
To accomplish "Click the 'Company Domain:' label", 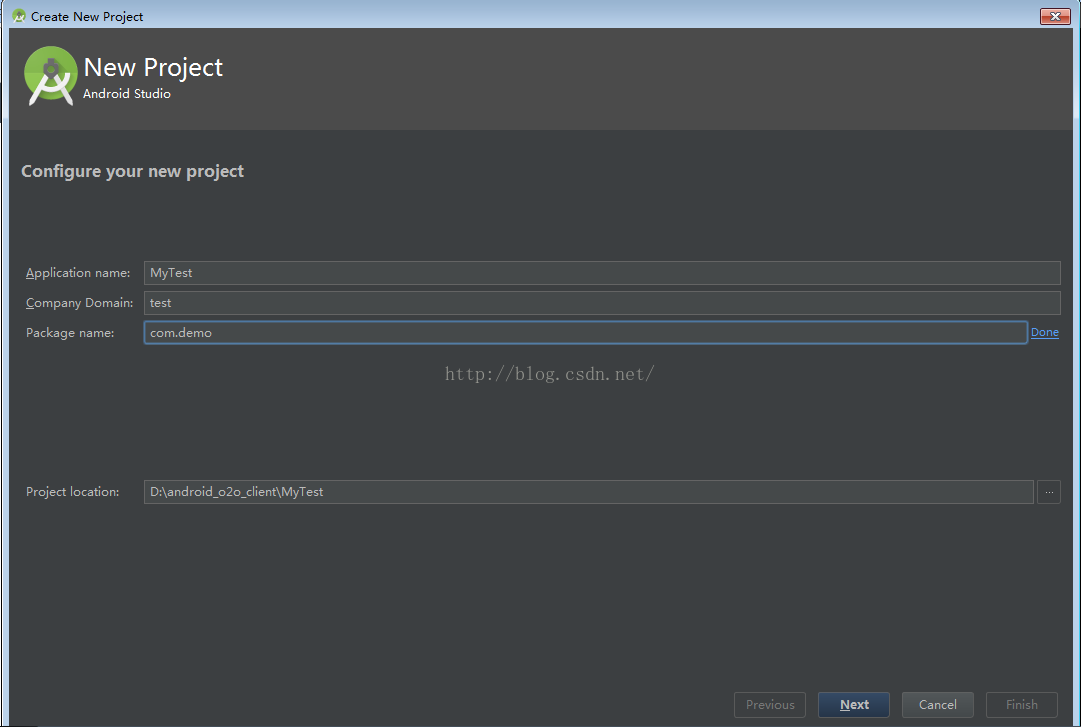I will (x=79, y=303).
